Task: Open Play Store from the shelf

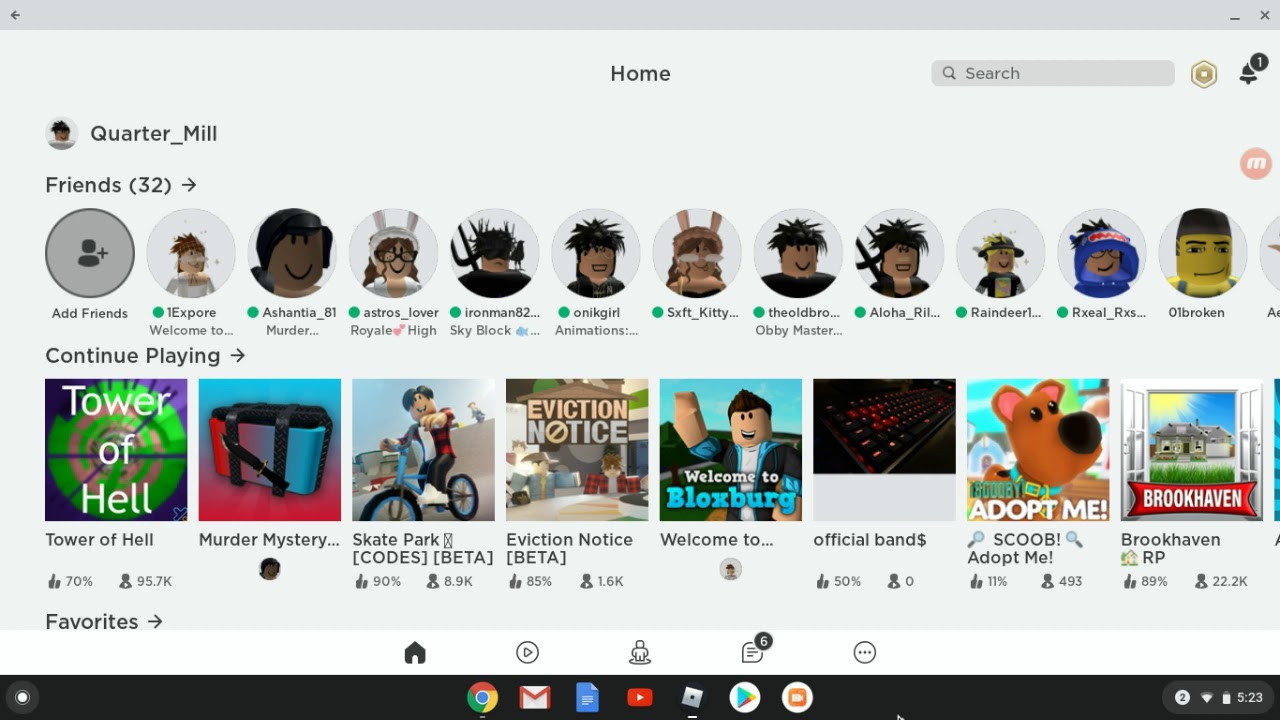Action: (x=745, y=698)
